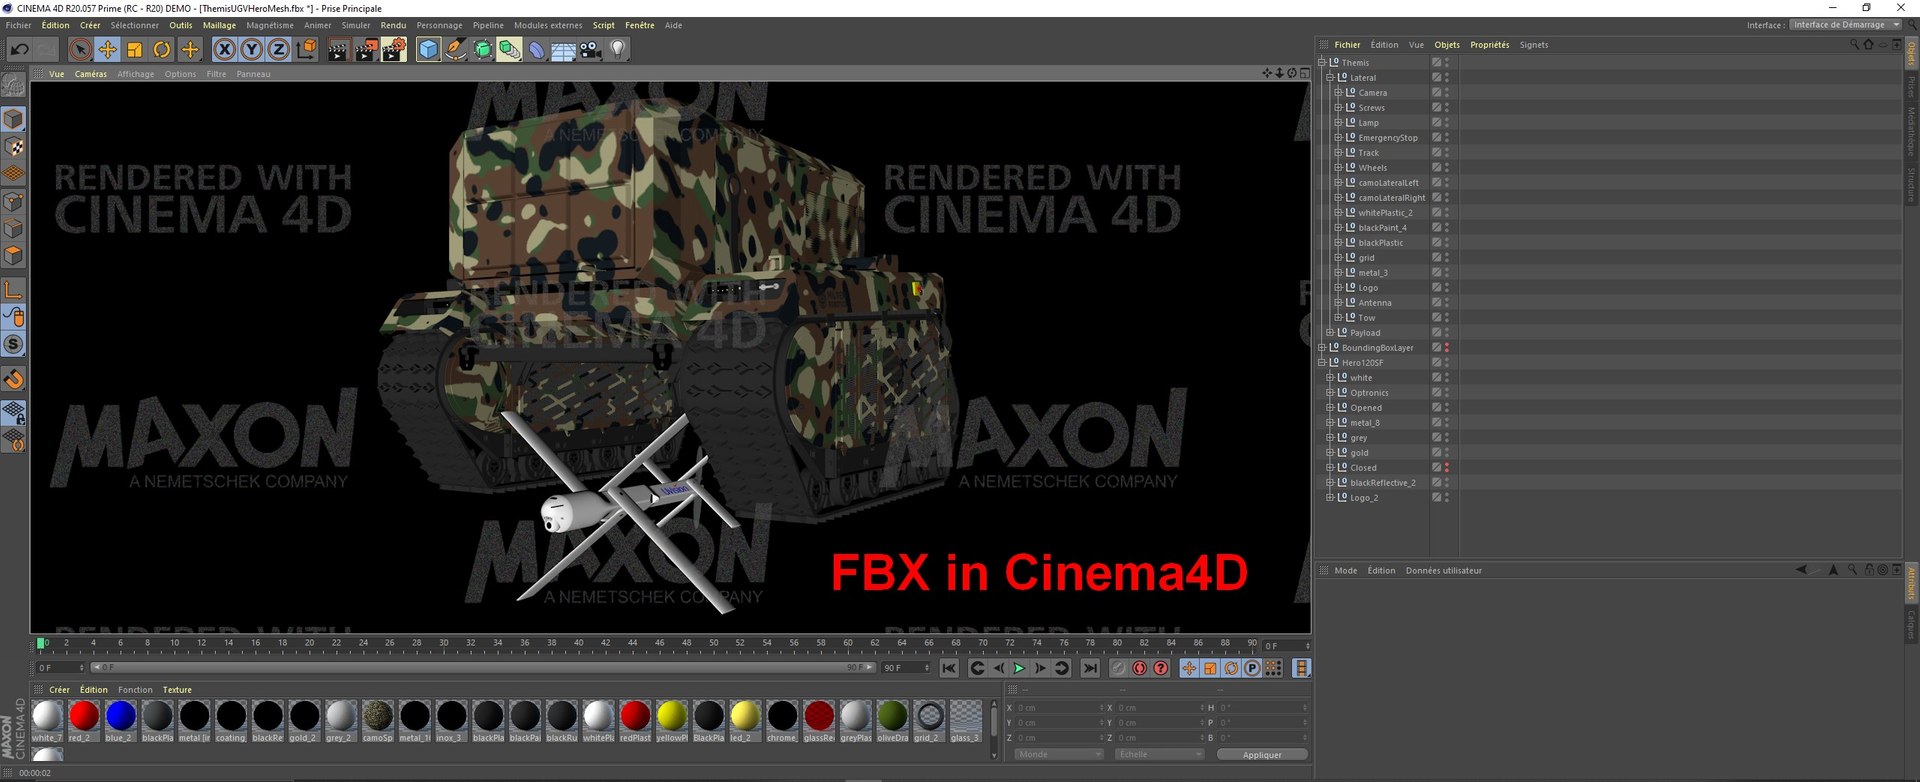Open the Script menu

(x=604, y=25)
